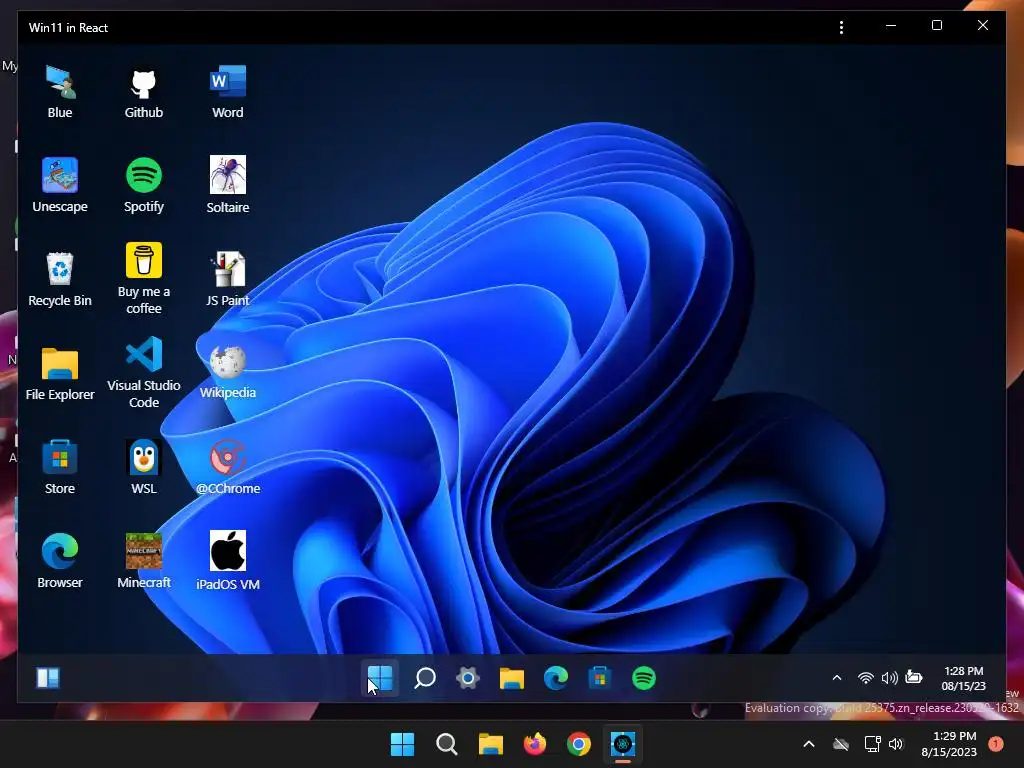The width and height of the screenshot is (1024, 768).
Task: Expand hidden tray icons in inner taskbar
Action: [x=837, y=678]
